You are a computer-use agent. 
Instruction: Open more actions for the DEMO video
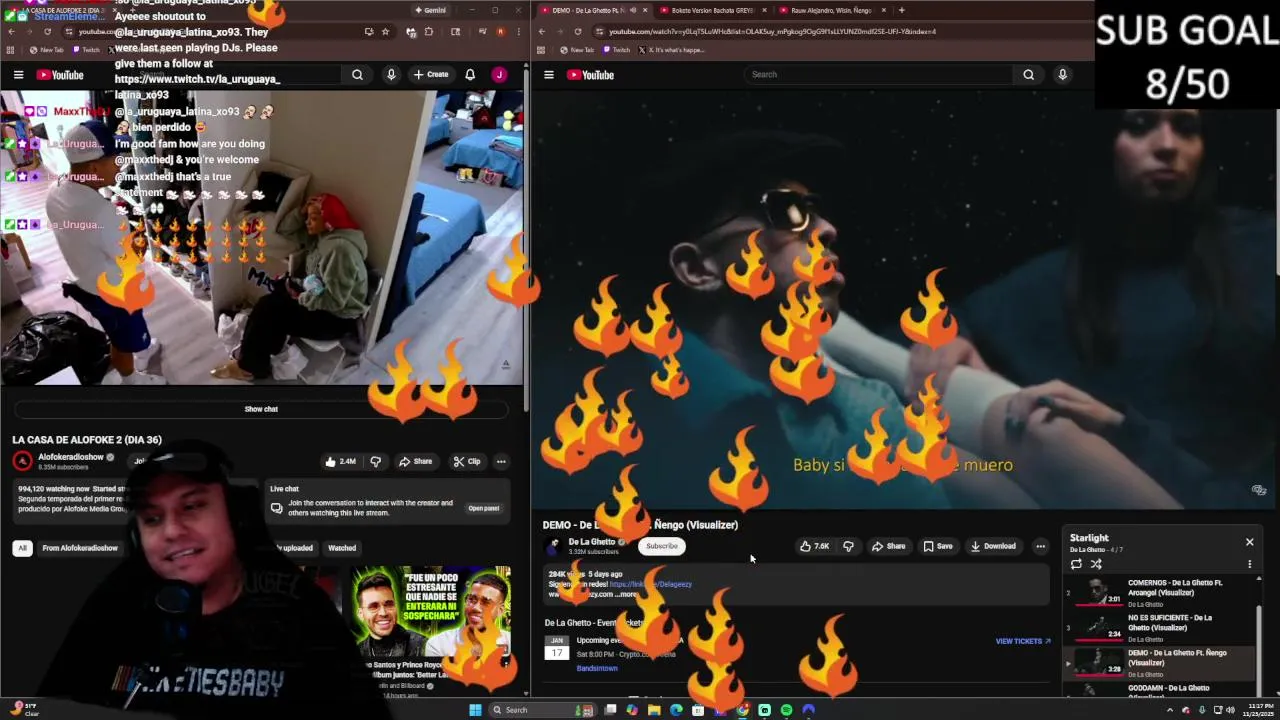coord(1041,546)
